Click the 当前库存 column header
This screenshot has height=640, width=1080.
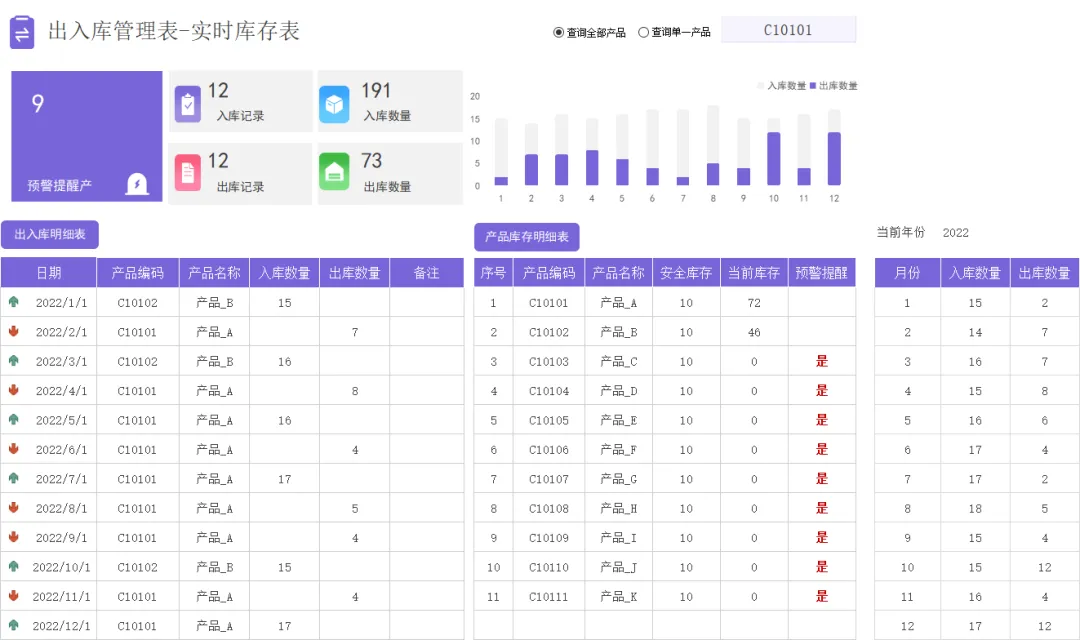coord(754,273)
